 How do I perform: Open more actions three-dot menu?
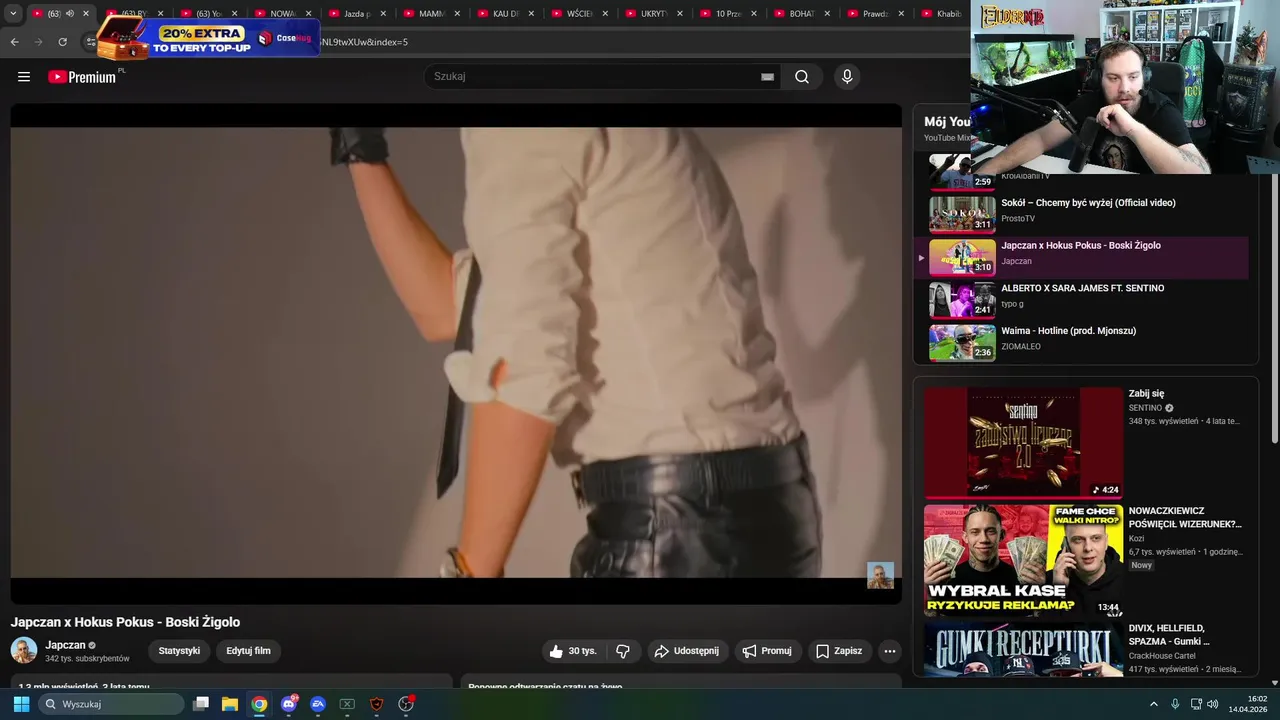pyautogui.click(x=889, y=651)
